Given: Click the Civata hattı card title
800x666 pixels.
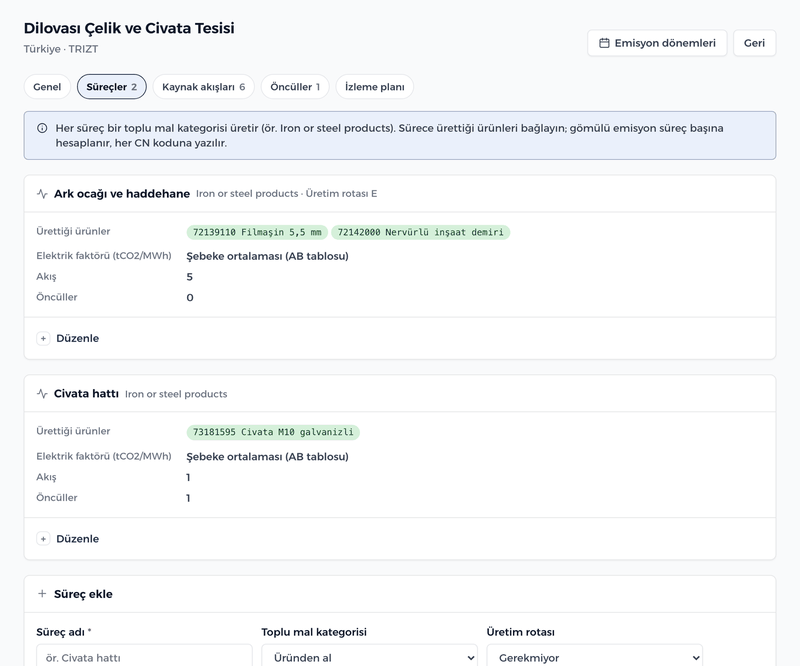Looking at the screenshot, I should click(86, 394).
